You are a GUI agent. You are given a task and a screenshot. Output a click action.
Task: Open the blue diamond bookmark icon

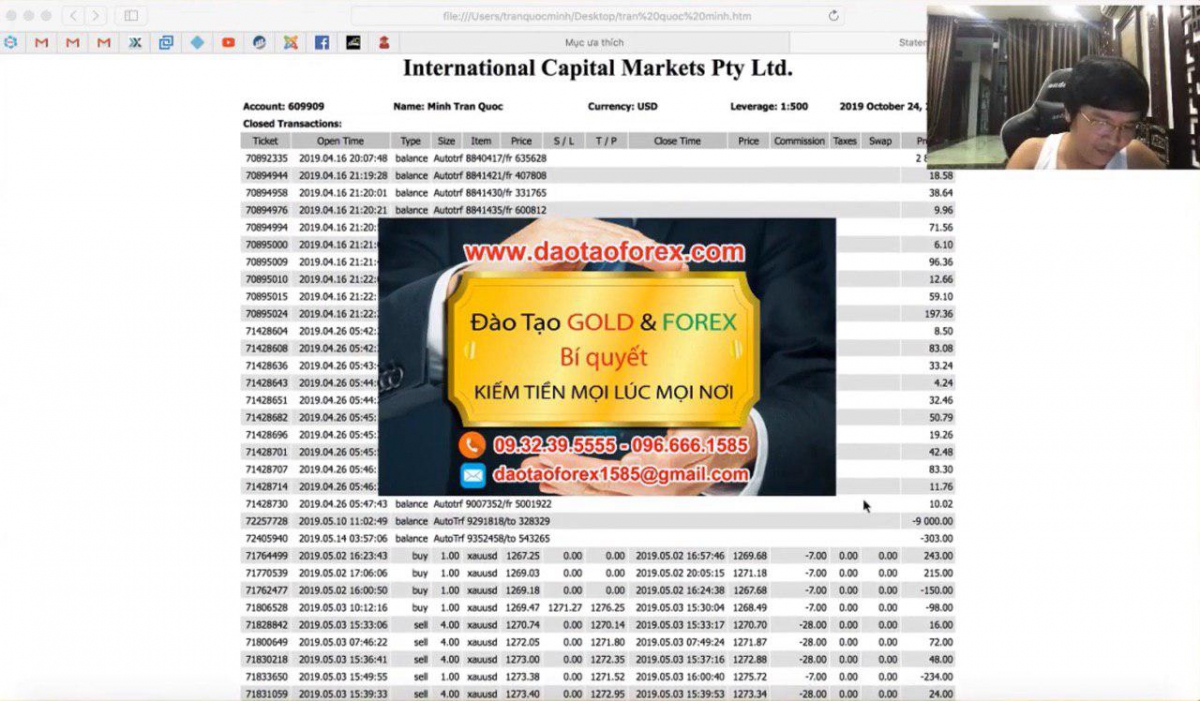click(197, 43)
